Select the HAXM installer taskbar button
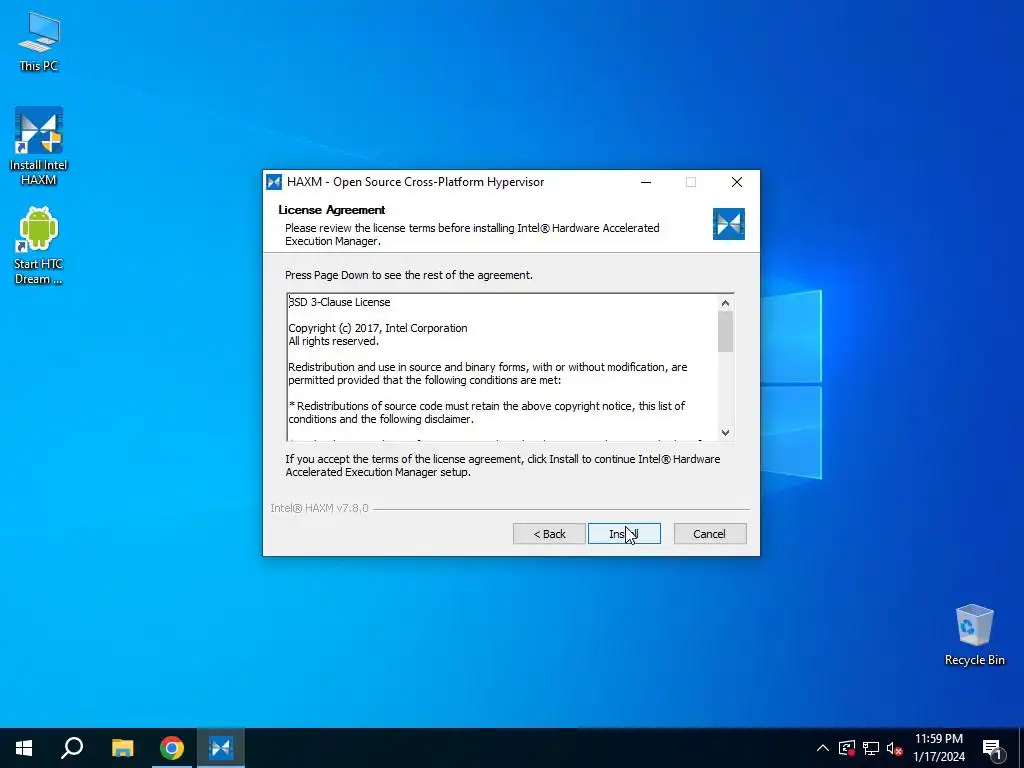 pos(221,748)
